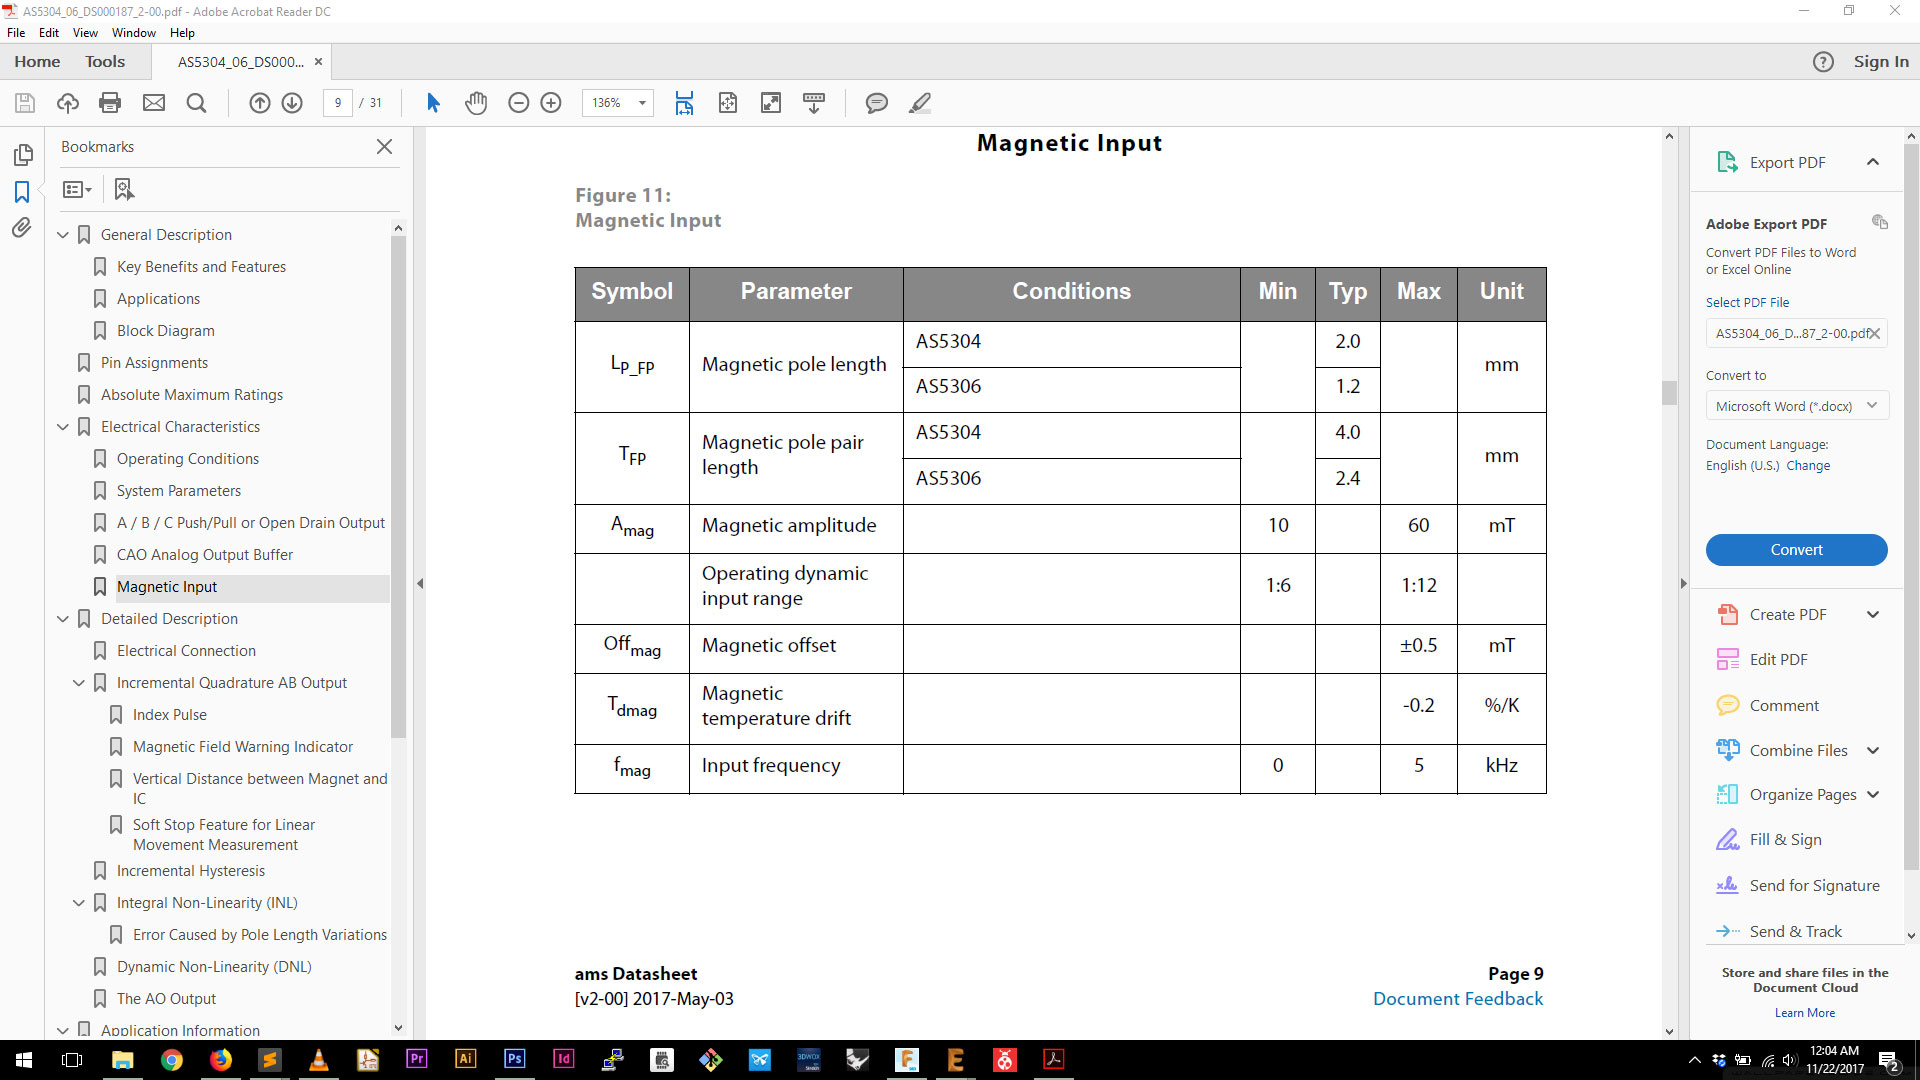Expand Organize Pages tool options
The width and height of the screenshot is (1920, 1080).
pyautogui.click(x=1873, y=795)
